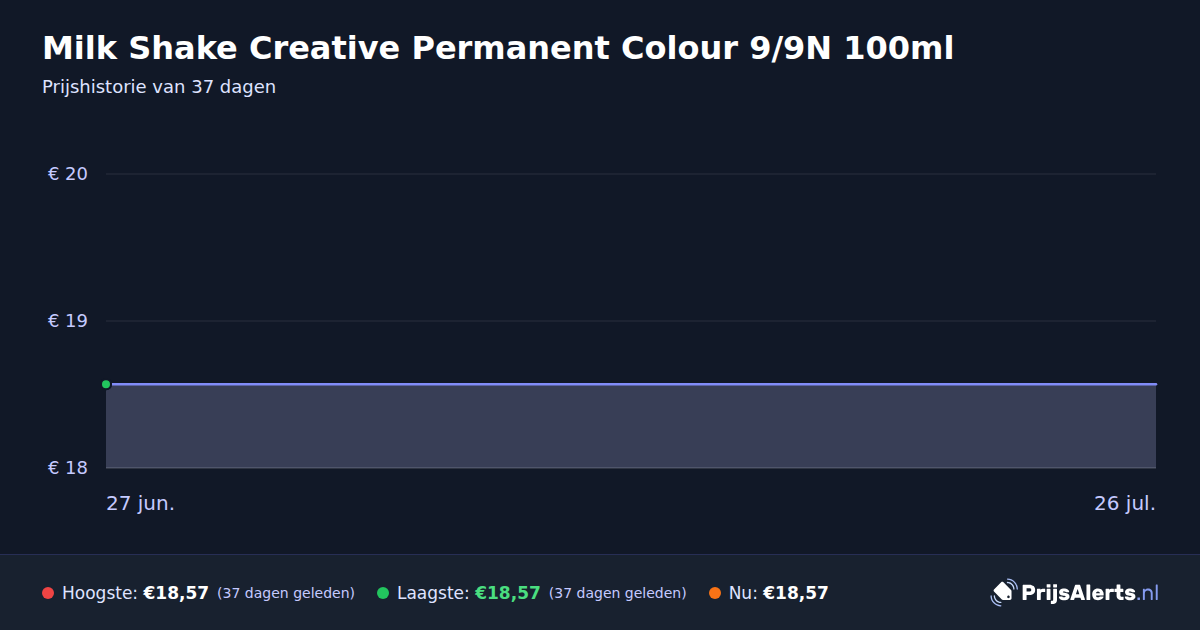This screenshot has width=1200, height=630.
Task: Click the orange Nu legend dot
Action: tap(715, 593)
